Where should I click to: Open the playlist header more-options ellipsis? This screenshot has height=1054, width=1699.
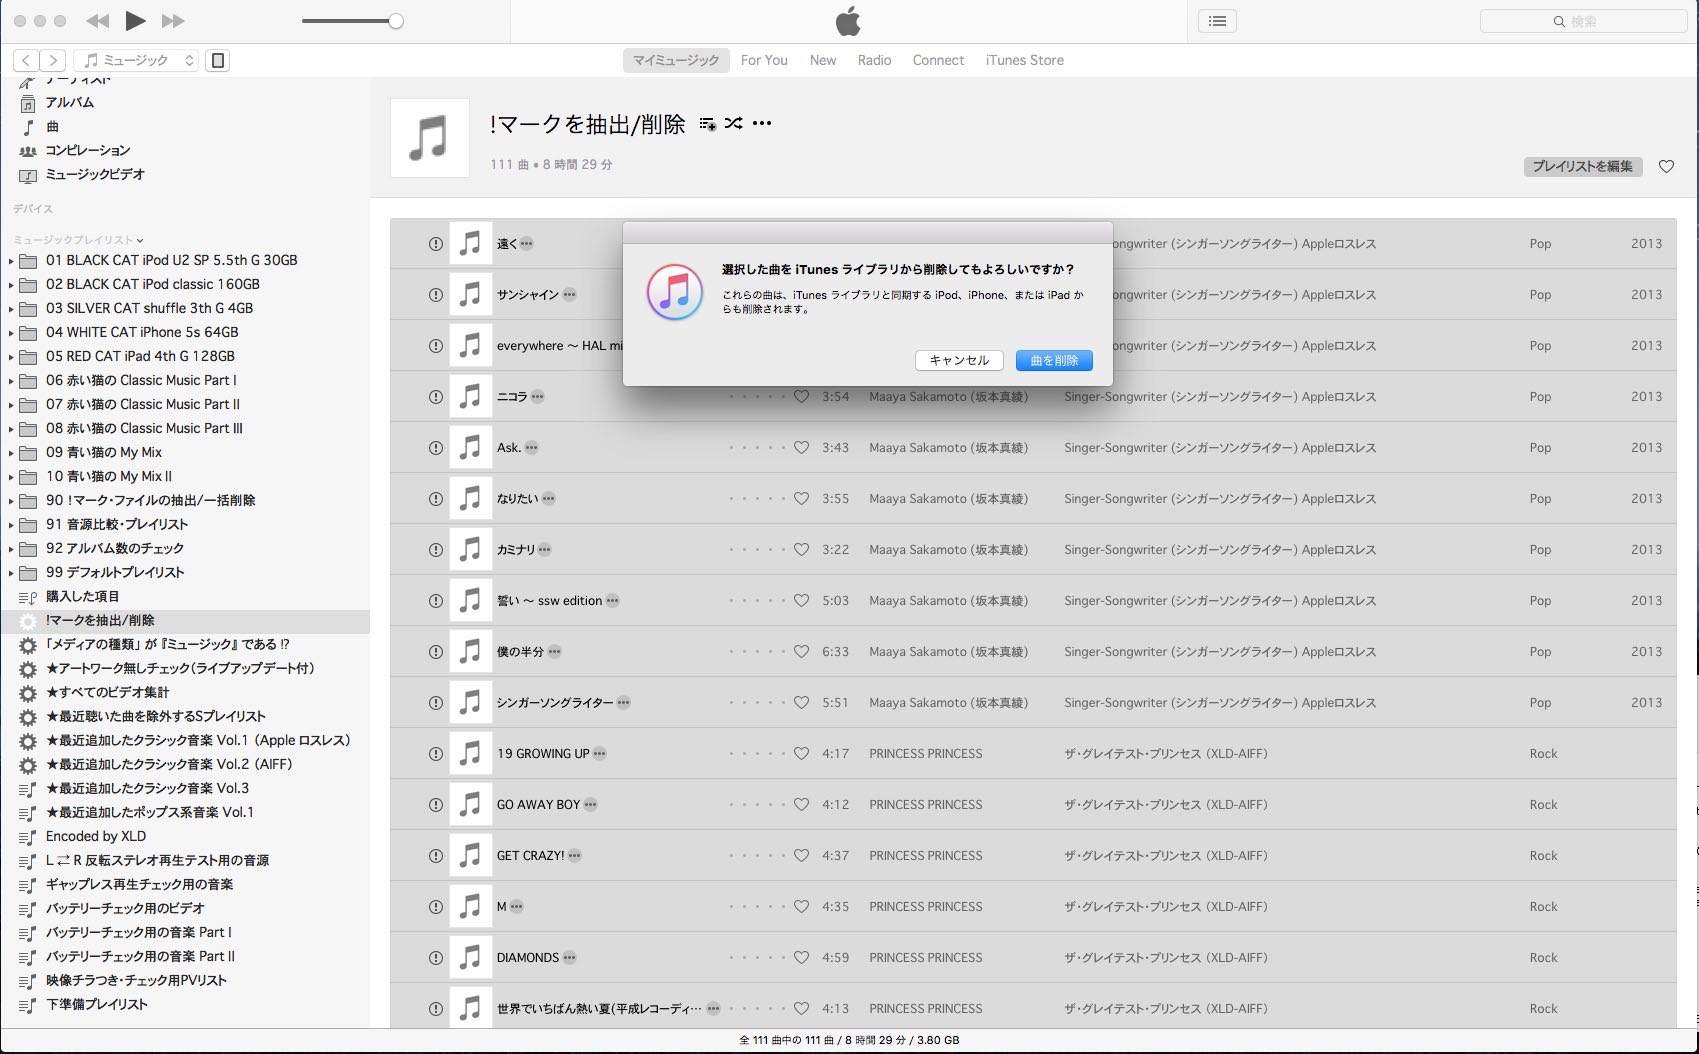pyautogui.click(x=762, y=123)
